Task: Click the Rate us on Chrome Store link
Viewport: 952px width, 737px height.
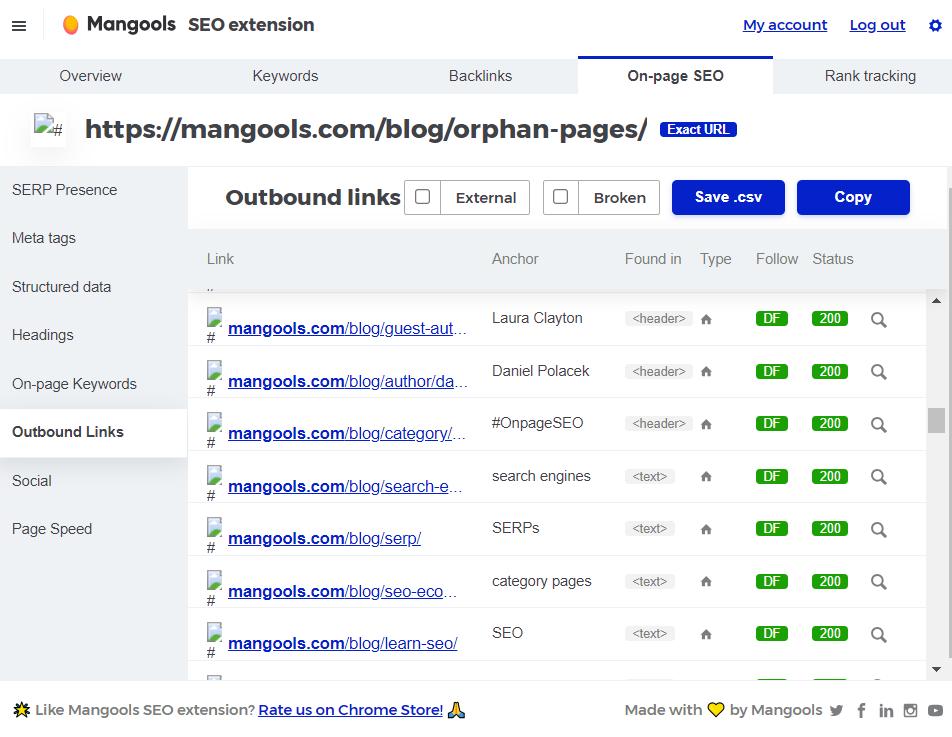Action: pyautogui.click(x=350, y=710)
